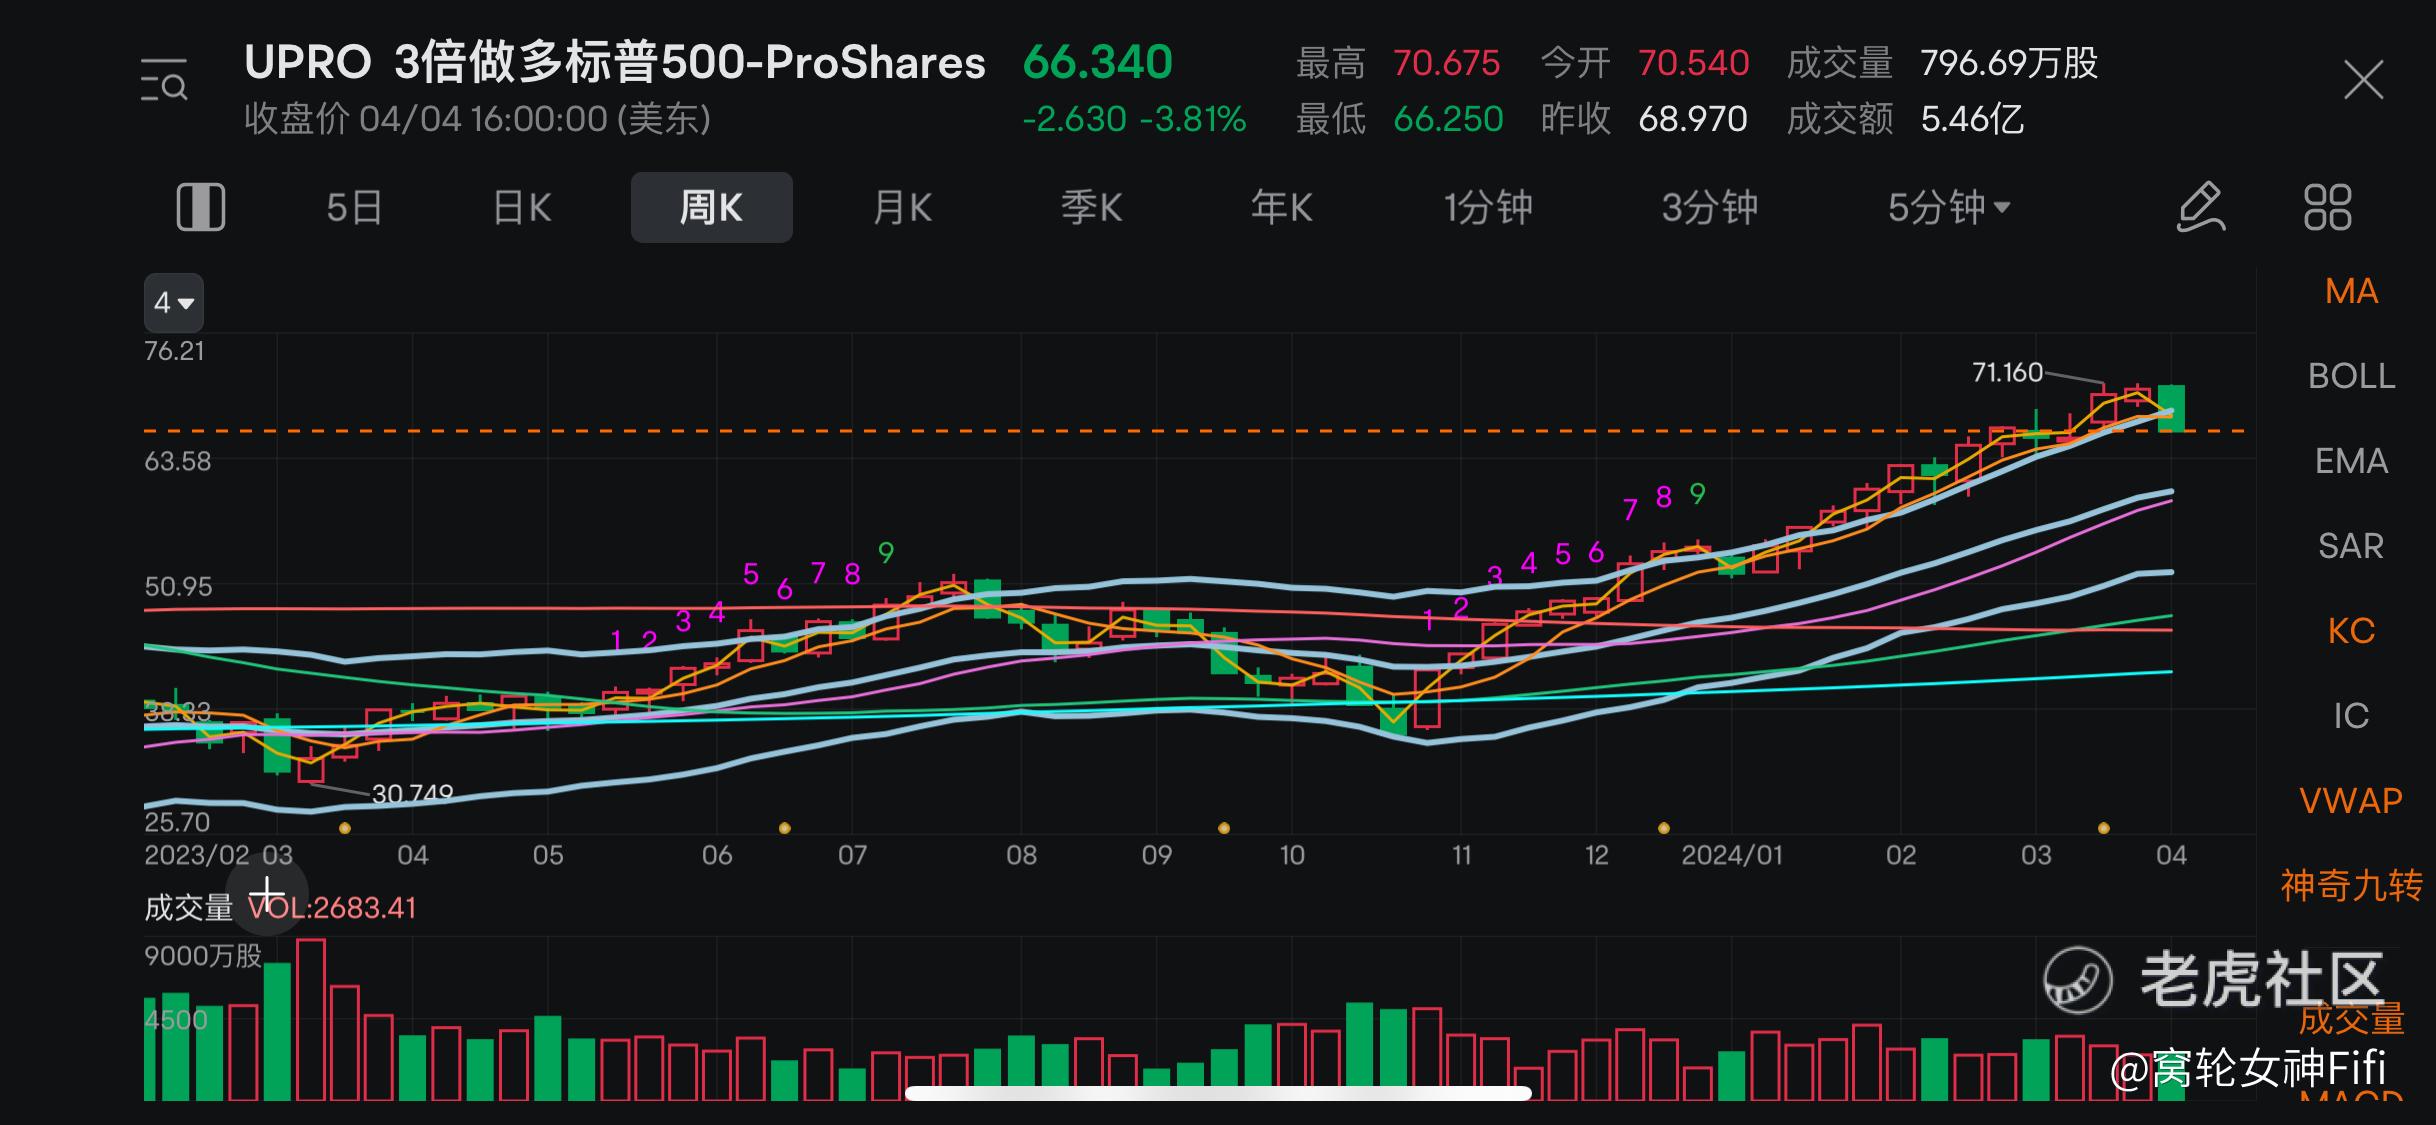Open the stock search list icon
The height and width of the screenshot is (1125, 2436).
pos(164,81)
